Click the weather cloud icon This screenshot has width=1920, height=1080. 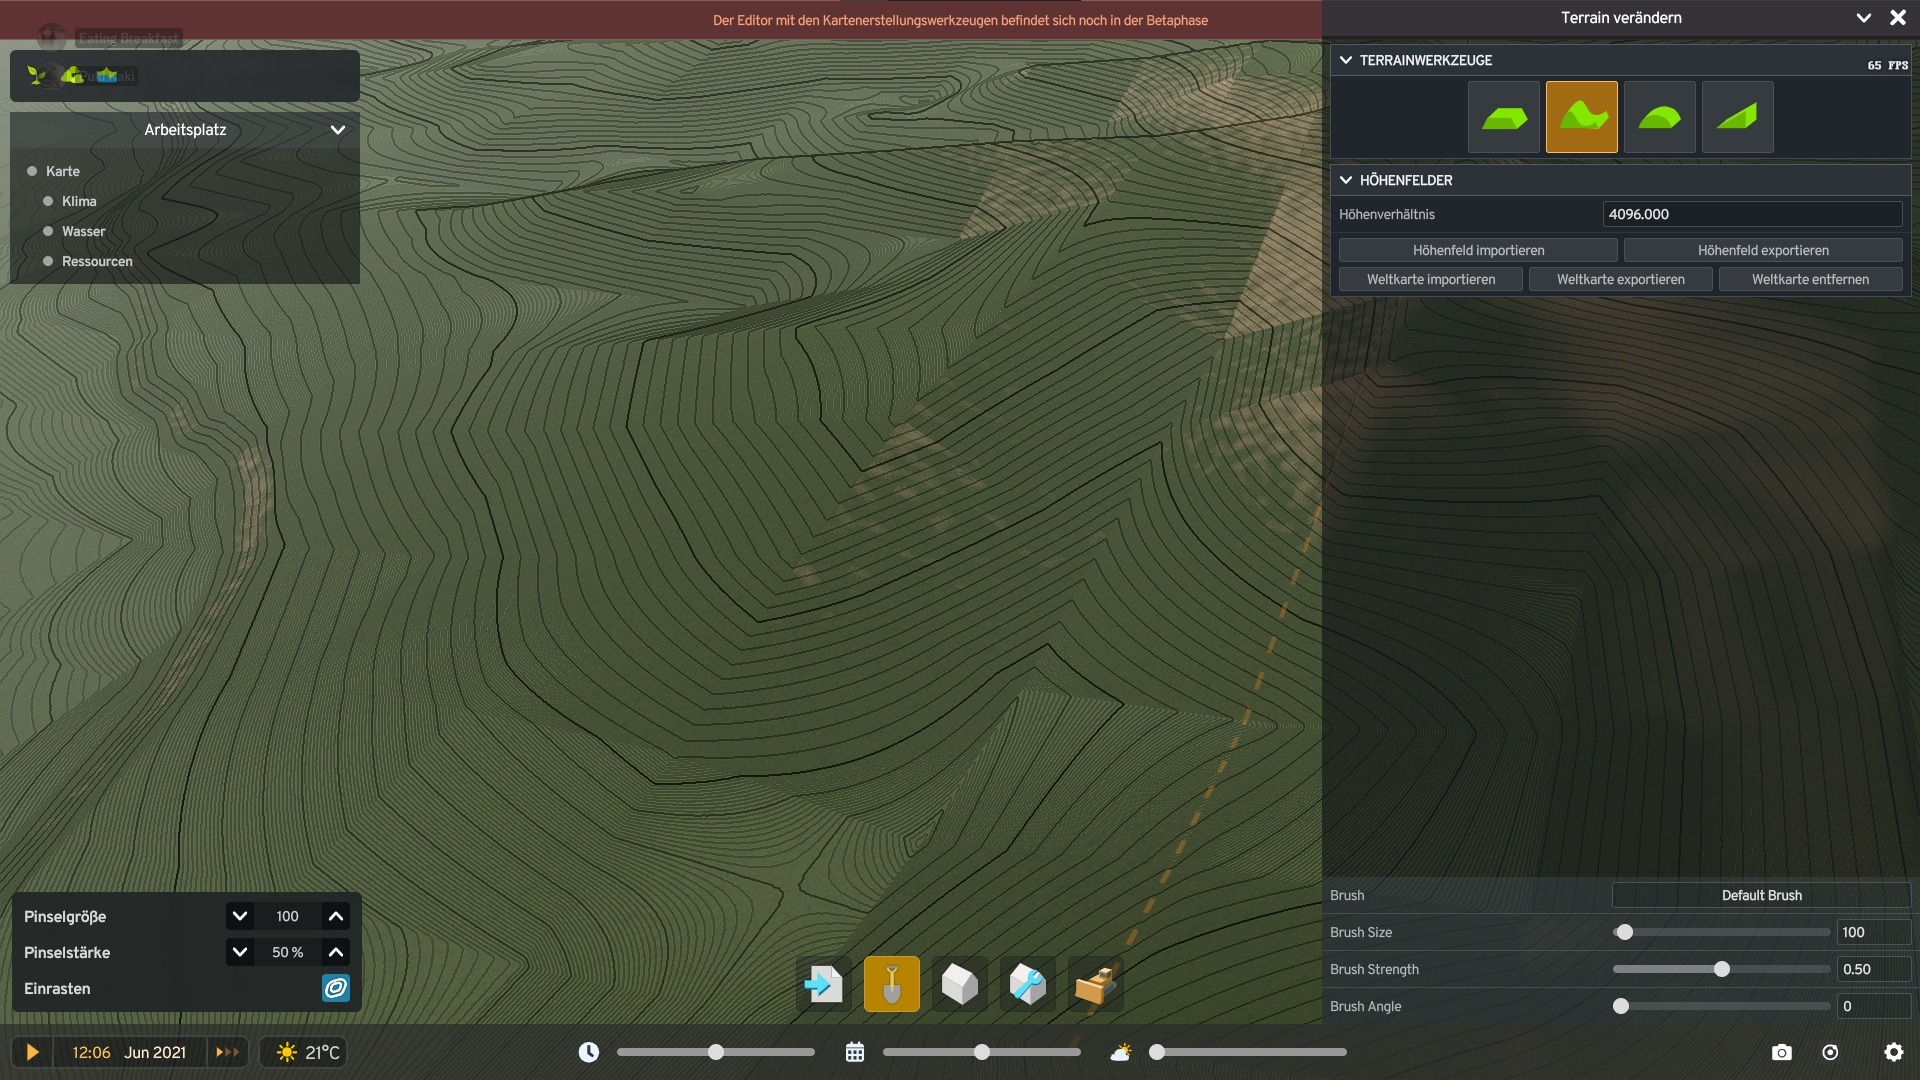(1121, 1052)
